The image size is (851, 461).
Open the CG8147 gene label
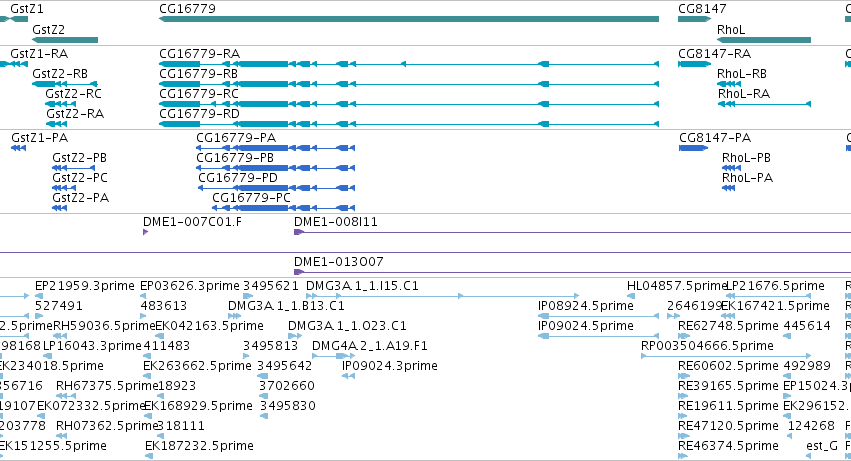pyautogui.click(x=702, y=9)
